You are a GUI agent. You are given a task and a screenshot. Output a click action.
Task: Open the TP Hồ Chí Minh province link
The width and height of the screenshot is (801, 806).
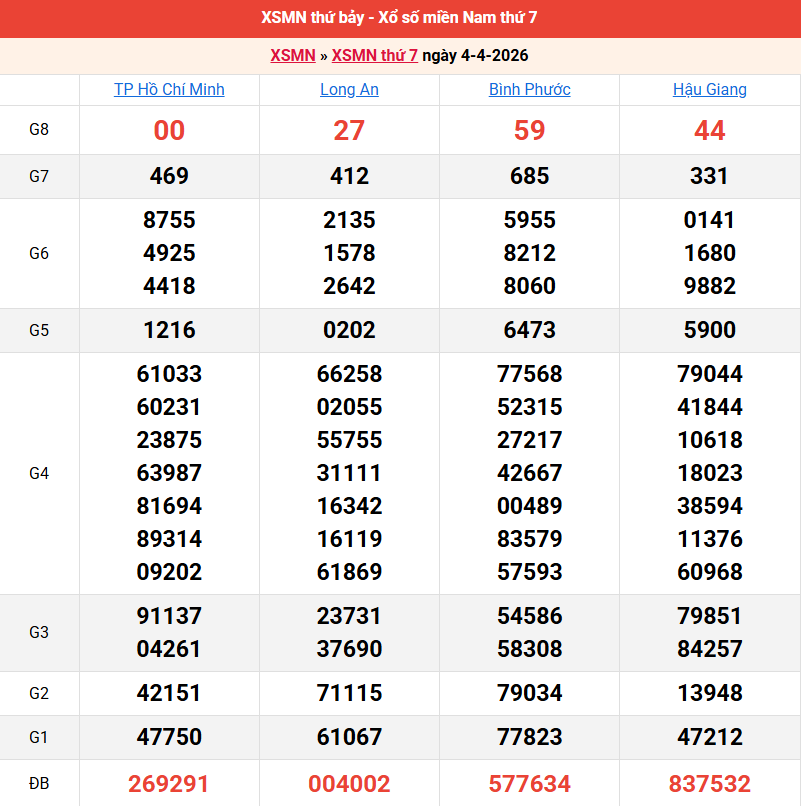pos(169,89)
